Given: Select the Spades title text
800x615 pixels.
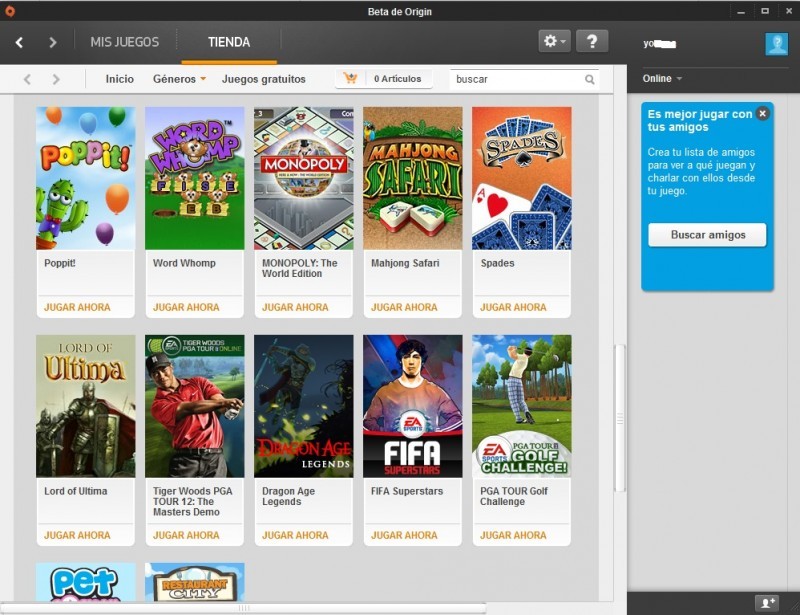Looking at the screenshot, I should pos(497,263).
